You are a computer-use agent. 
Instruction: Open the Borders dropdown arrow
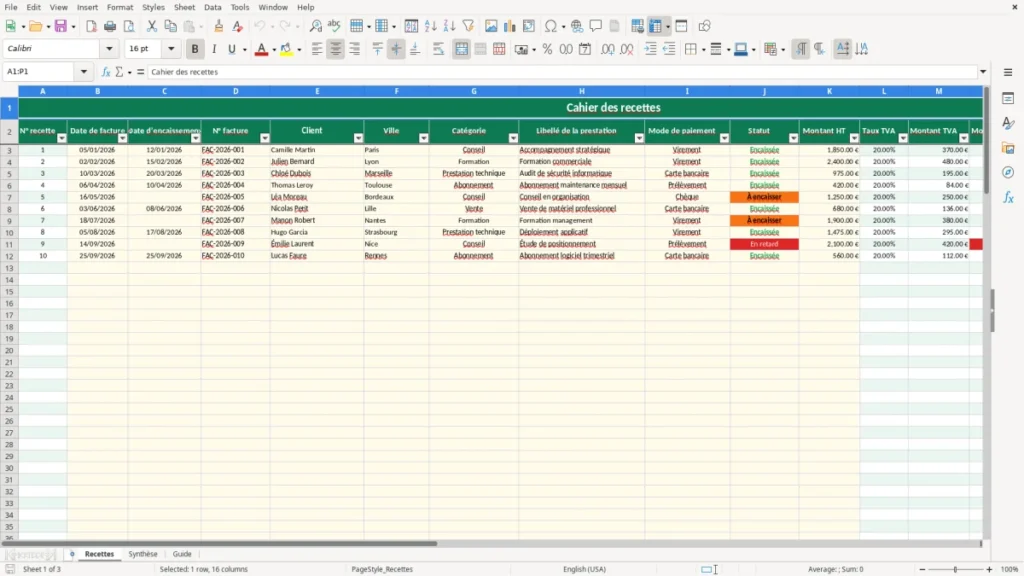click(703, 50)
